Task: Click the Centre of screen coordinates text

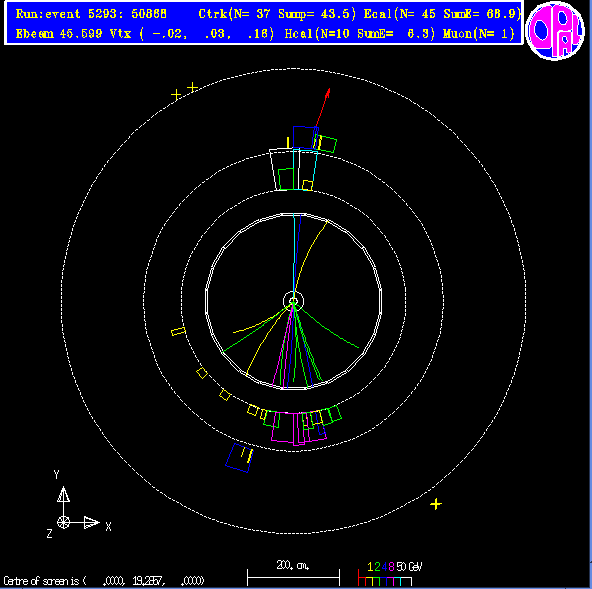Action: (104, 580)
